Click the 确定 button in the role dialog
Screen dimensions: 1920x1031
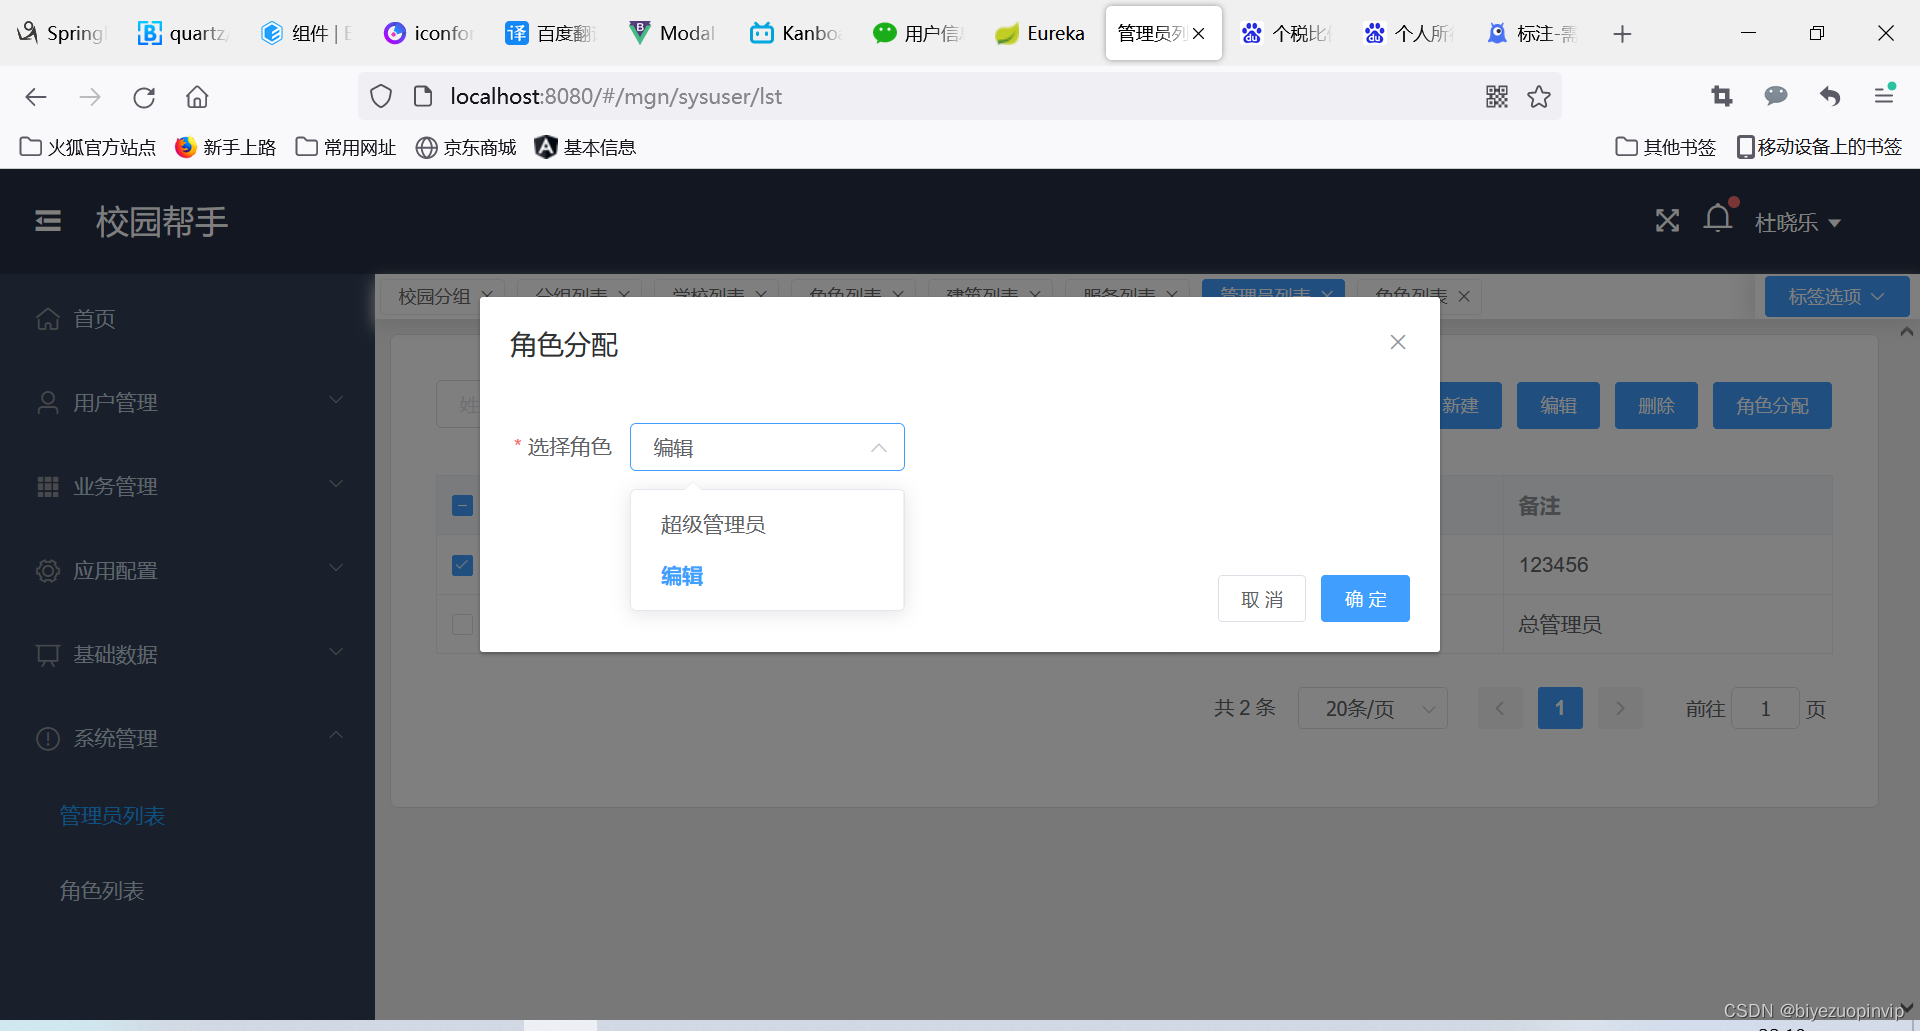pyautogui.click(x=1364, y=598)
